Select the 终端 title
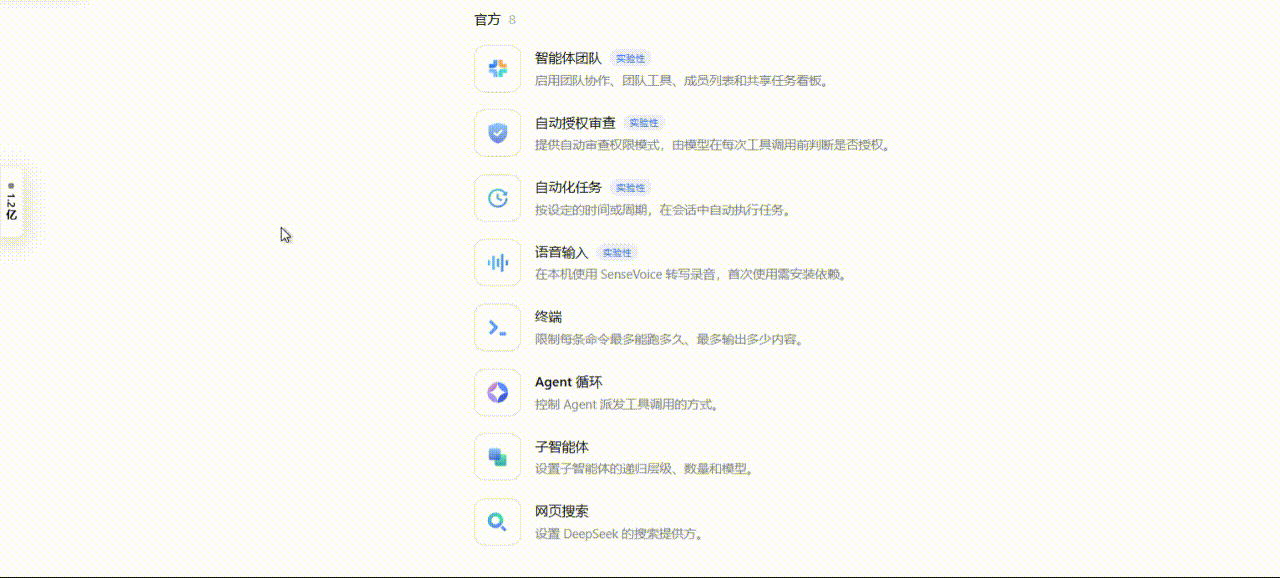 548,317
